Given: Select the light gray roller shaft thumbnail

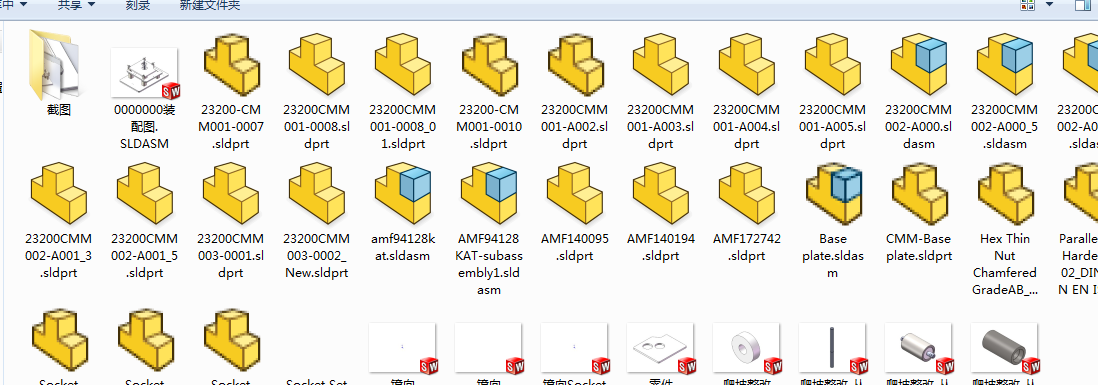Looking at the screenshot, I should pyautogui.click(x=919, y=348).
